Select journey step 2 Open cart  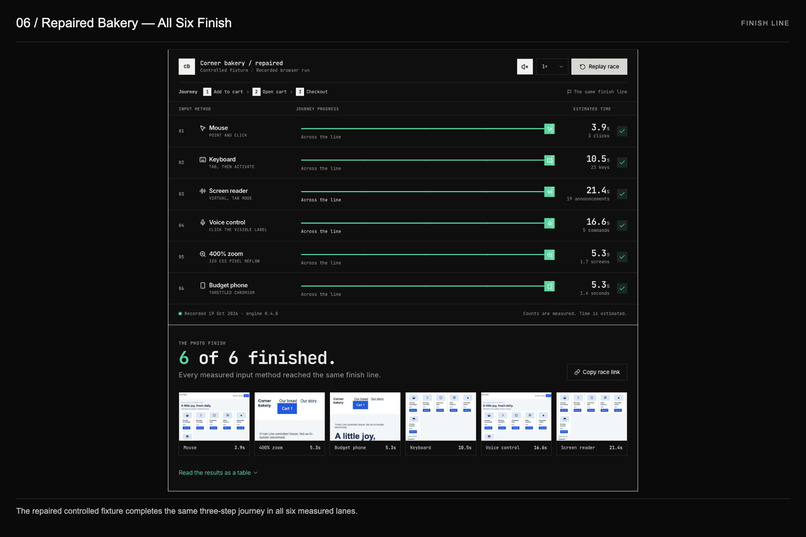click(269, 91)
